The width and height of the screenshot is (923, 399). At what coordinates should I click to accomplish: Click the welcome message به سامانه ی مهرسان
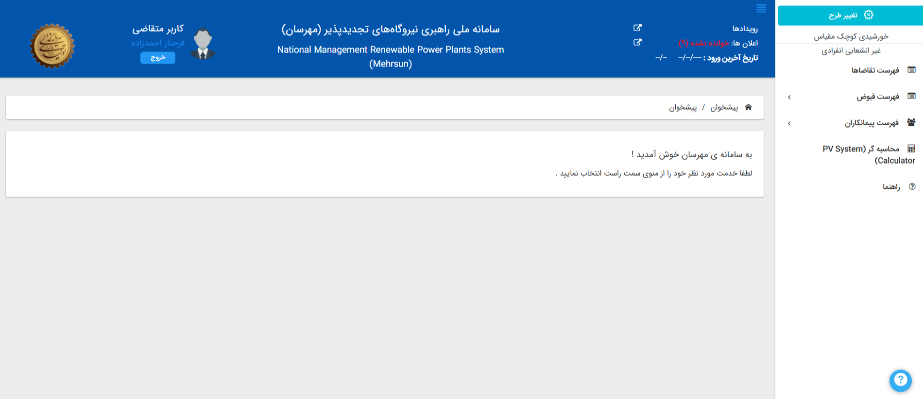pos(691,155)
